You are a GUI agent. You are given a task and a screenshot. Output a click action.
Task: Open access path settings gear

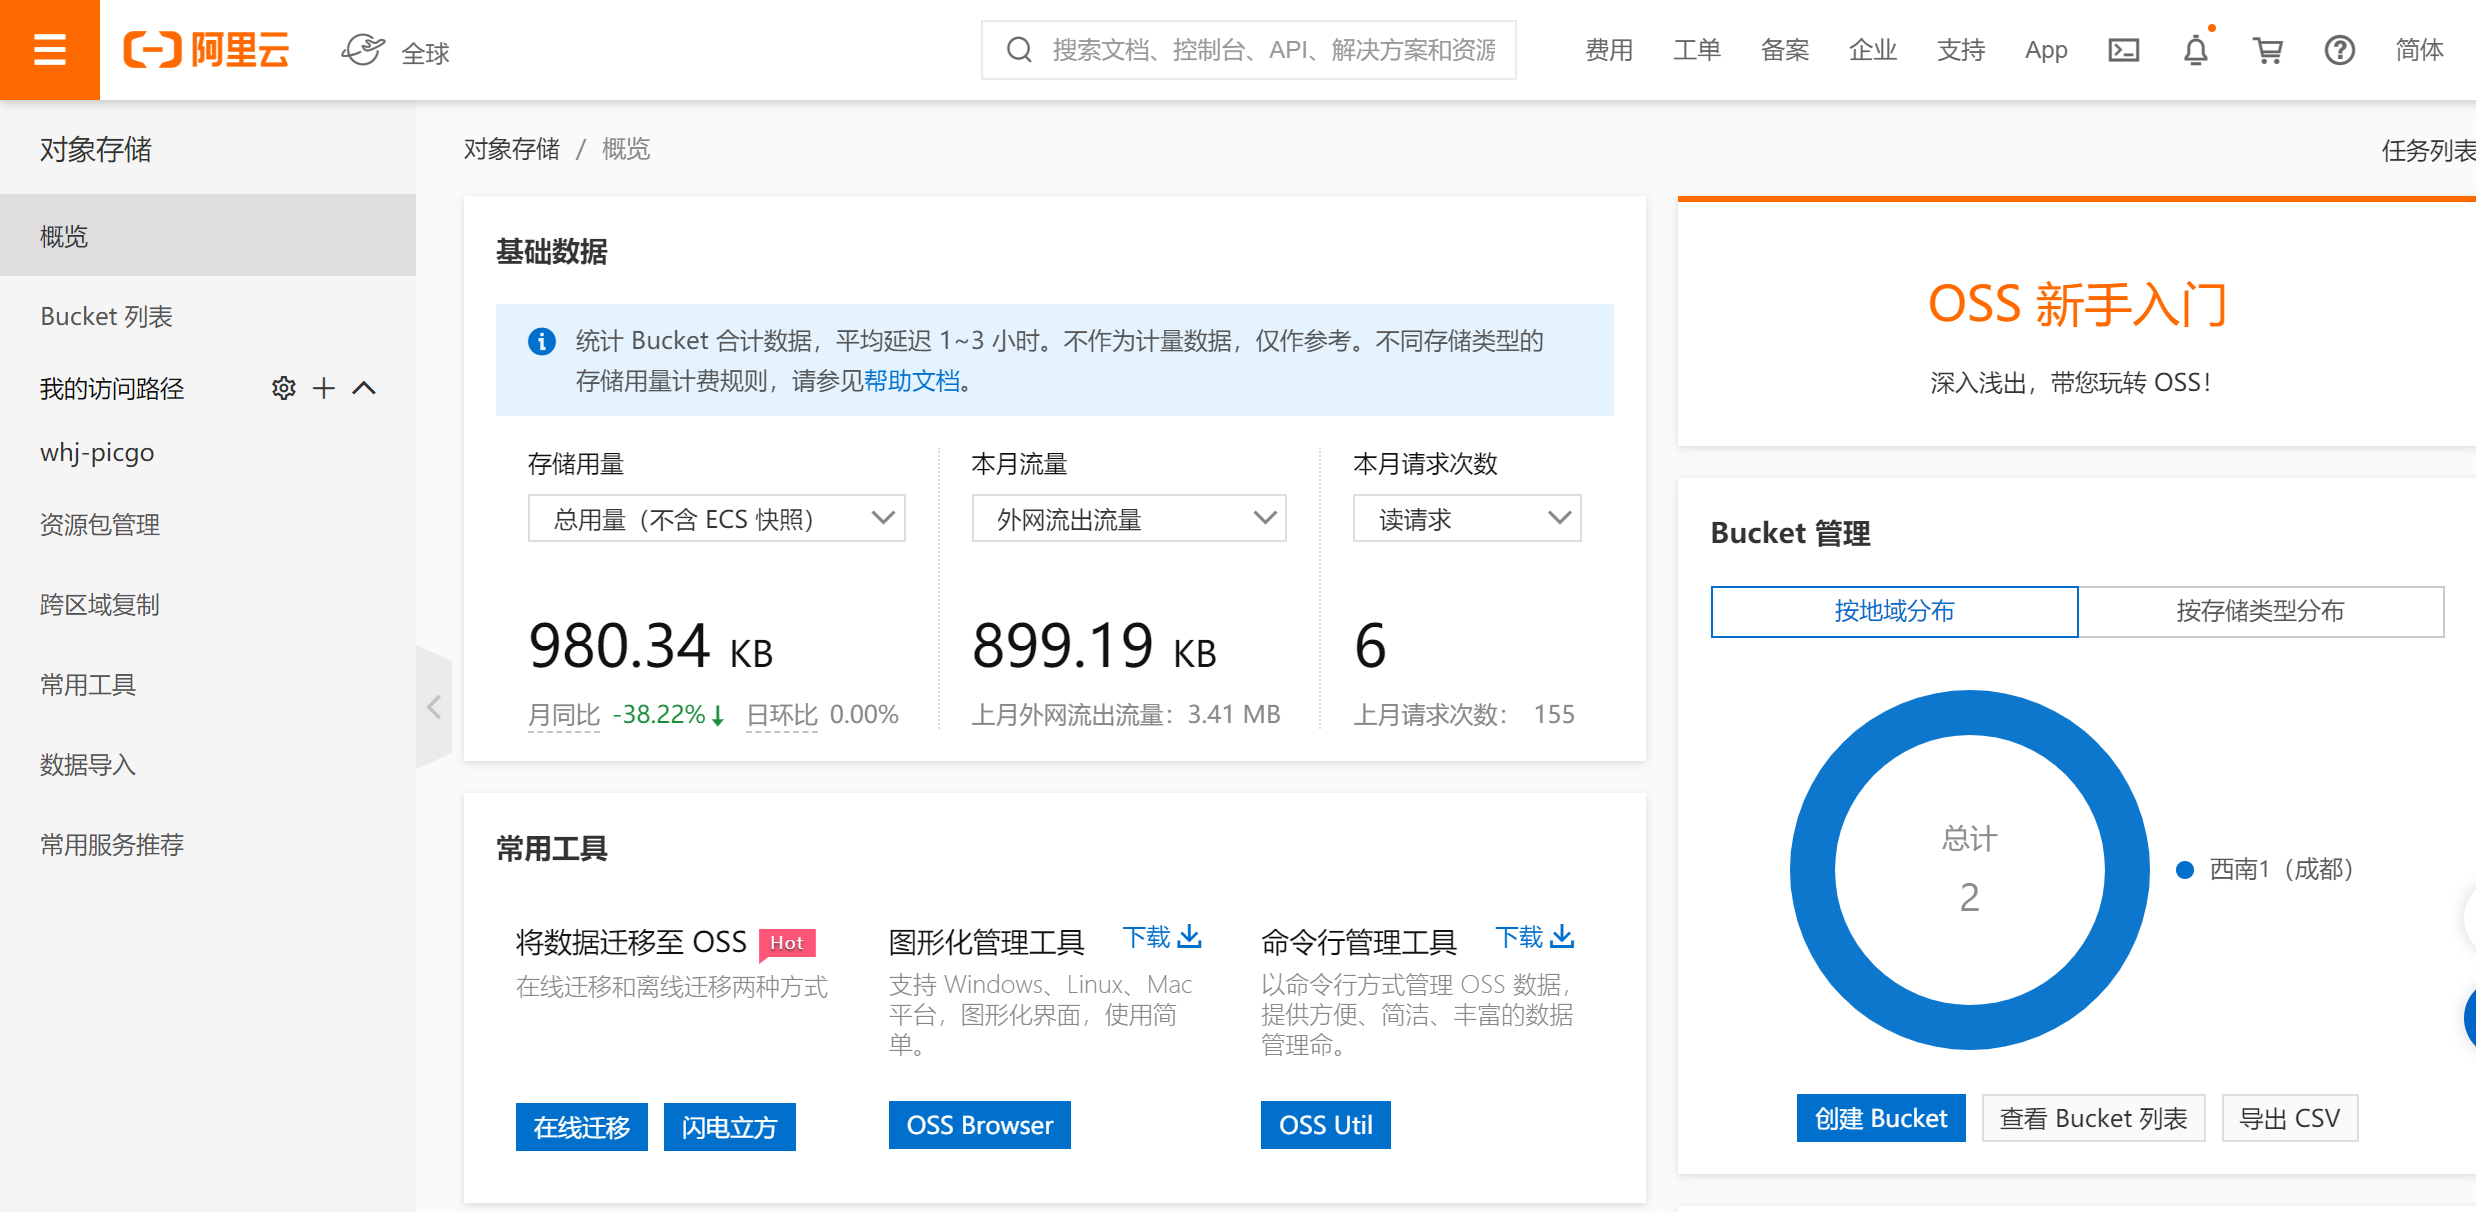coord(284,388)
